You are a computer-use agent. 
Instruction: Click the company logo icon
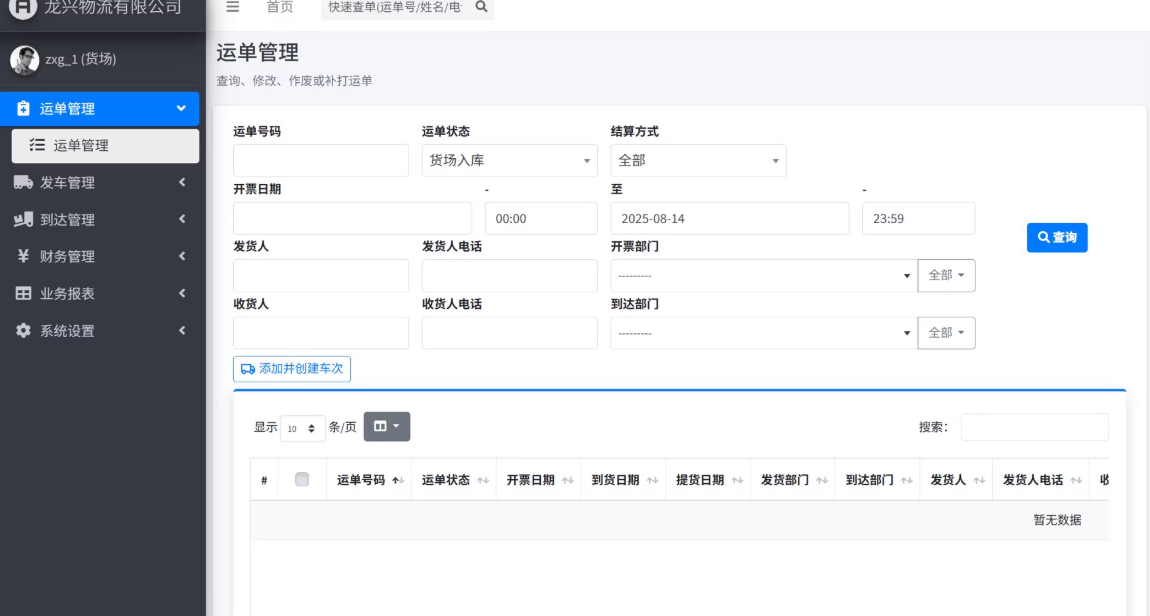pyautogui.click(x=23, y=7)
